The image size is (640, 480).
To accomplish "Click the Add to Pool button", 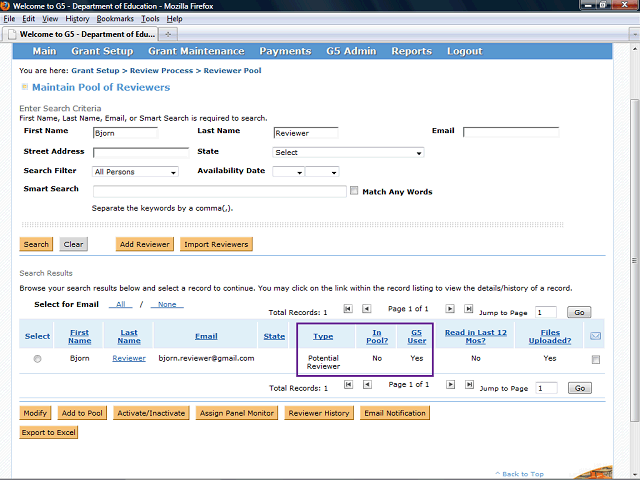I will (81, 413).
